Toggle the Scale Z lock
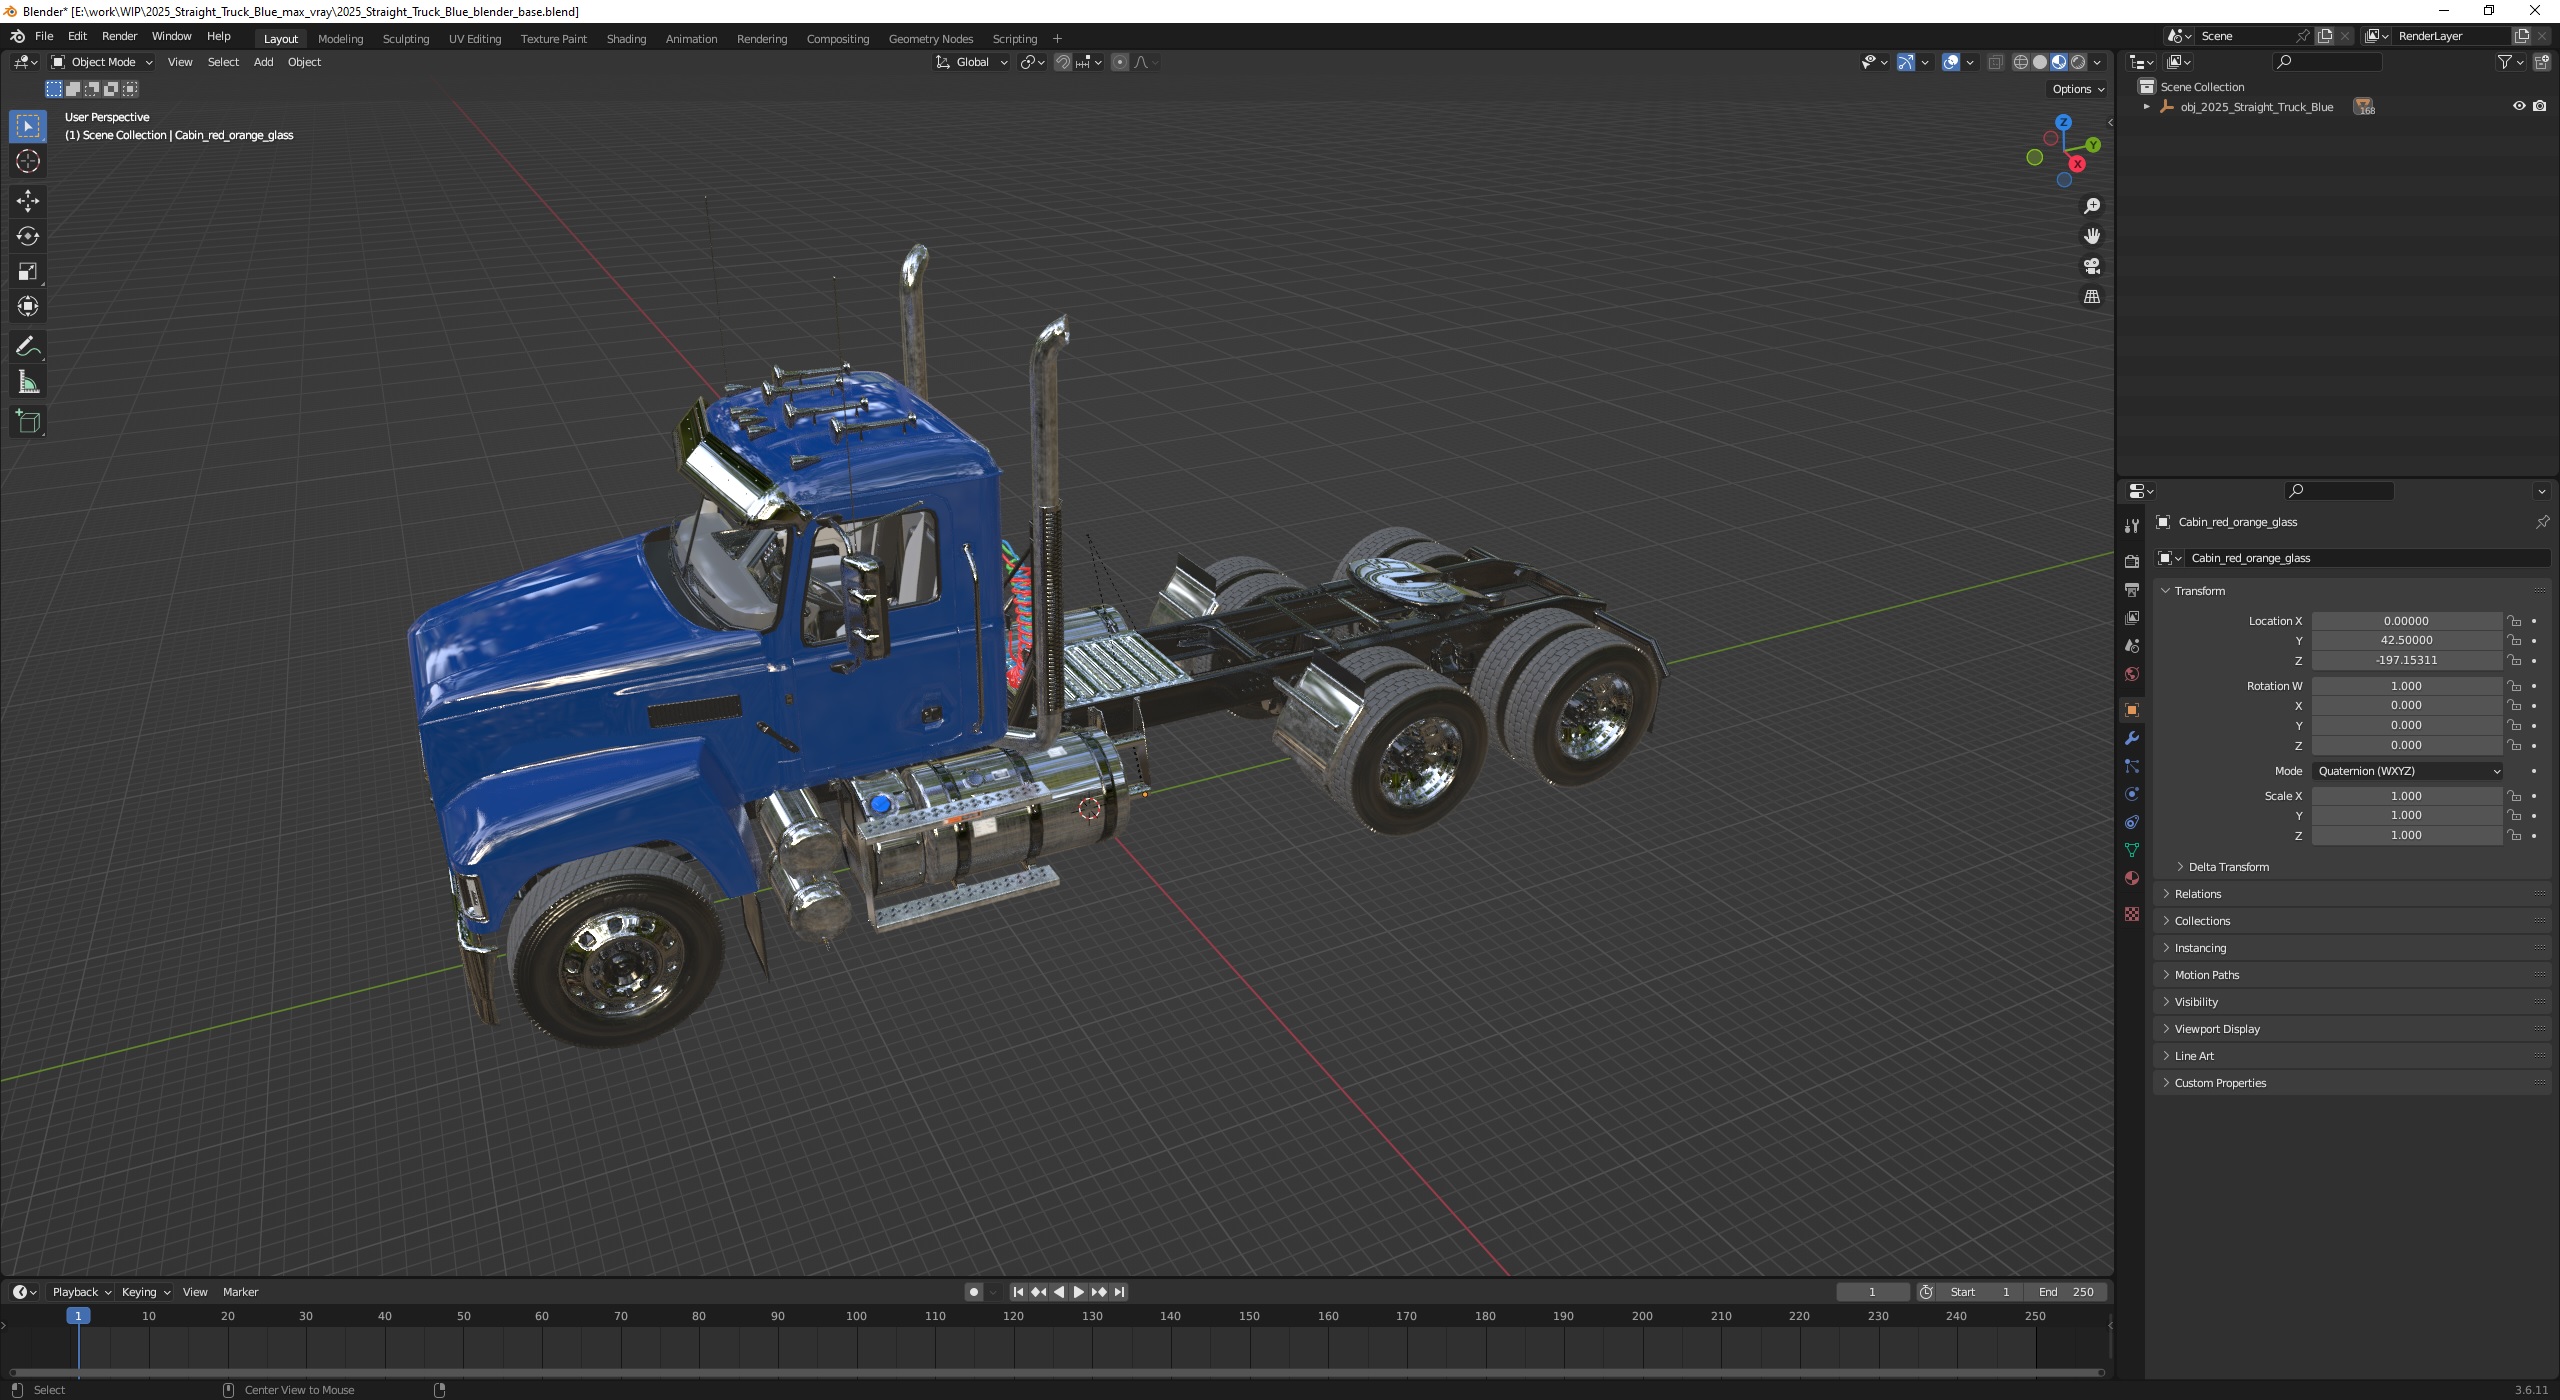The height and width of the screenshot is (1400, 2560). click(2514, 835)
